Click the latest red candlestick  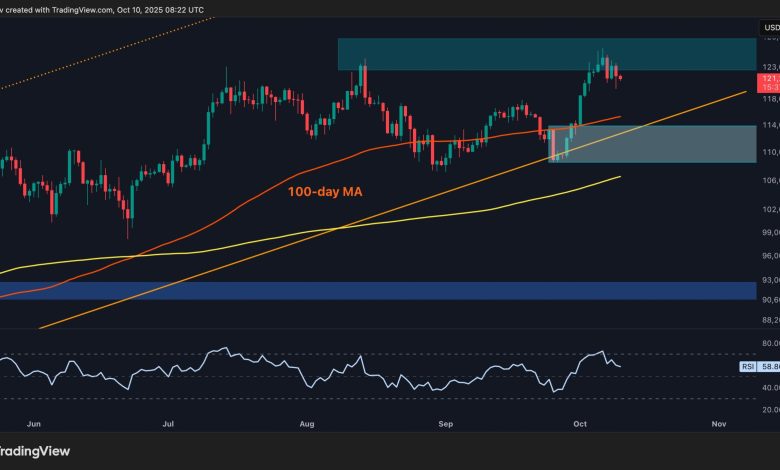[621, 77]
